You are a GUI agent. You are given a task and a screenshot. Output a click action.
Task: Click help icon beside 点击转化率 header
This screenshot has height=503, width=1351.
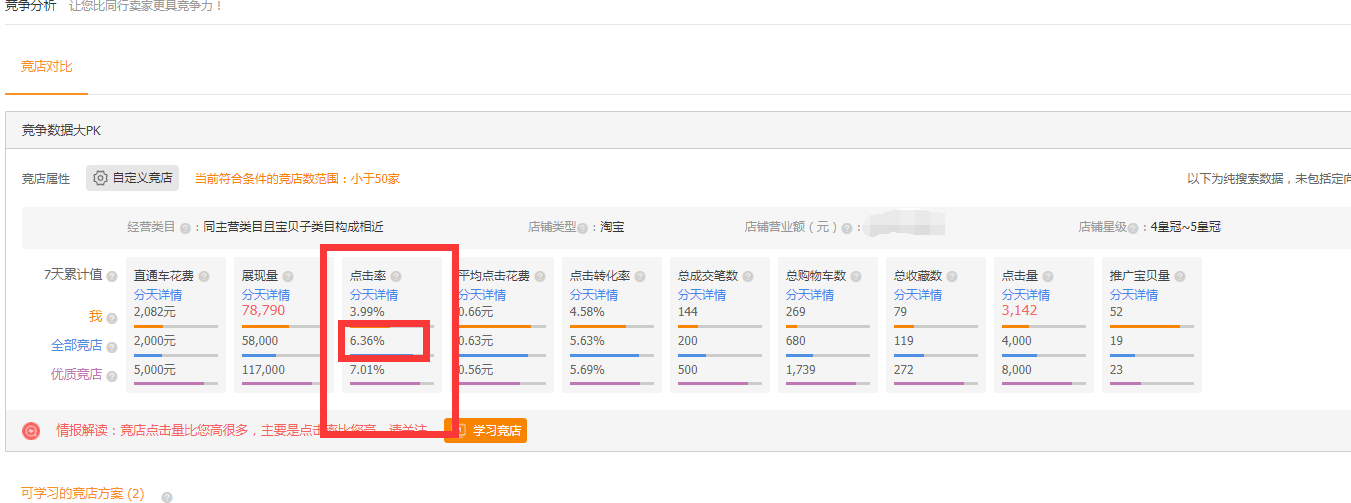pyautogui.click(x=639, y=276)
